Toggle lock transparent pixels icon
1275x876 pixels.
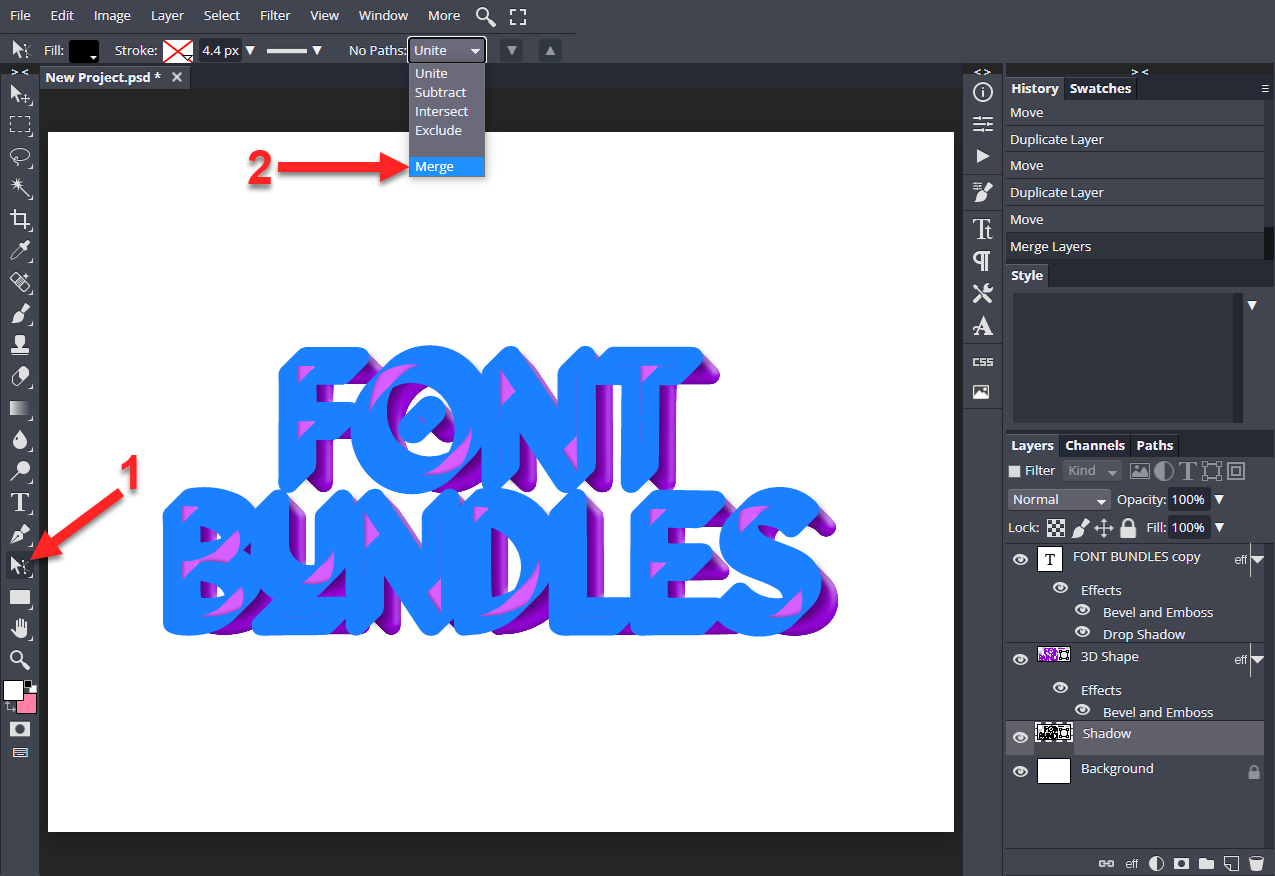1057,528
